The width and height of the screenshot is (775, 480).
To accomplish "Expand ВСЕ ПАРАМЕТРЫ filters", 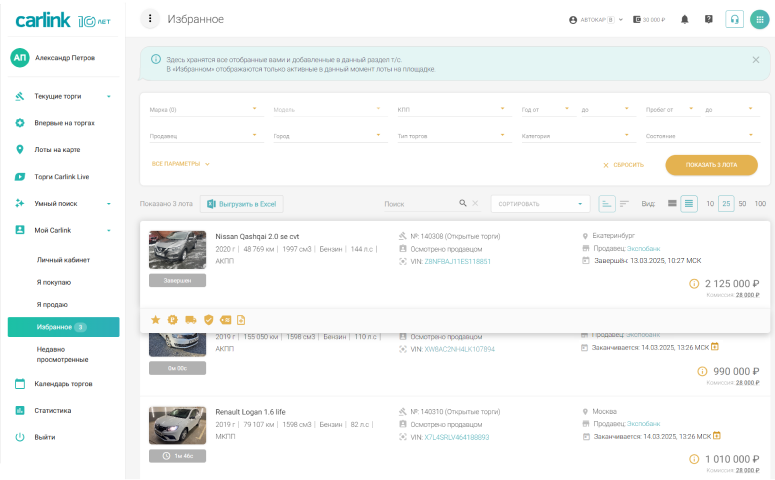I will [x=180, y=164].
